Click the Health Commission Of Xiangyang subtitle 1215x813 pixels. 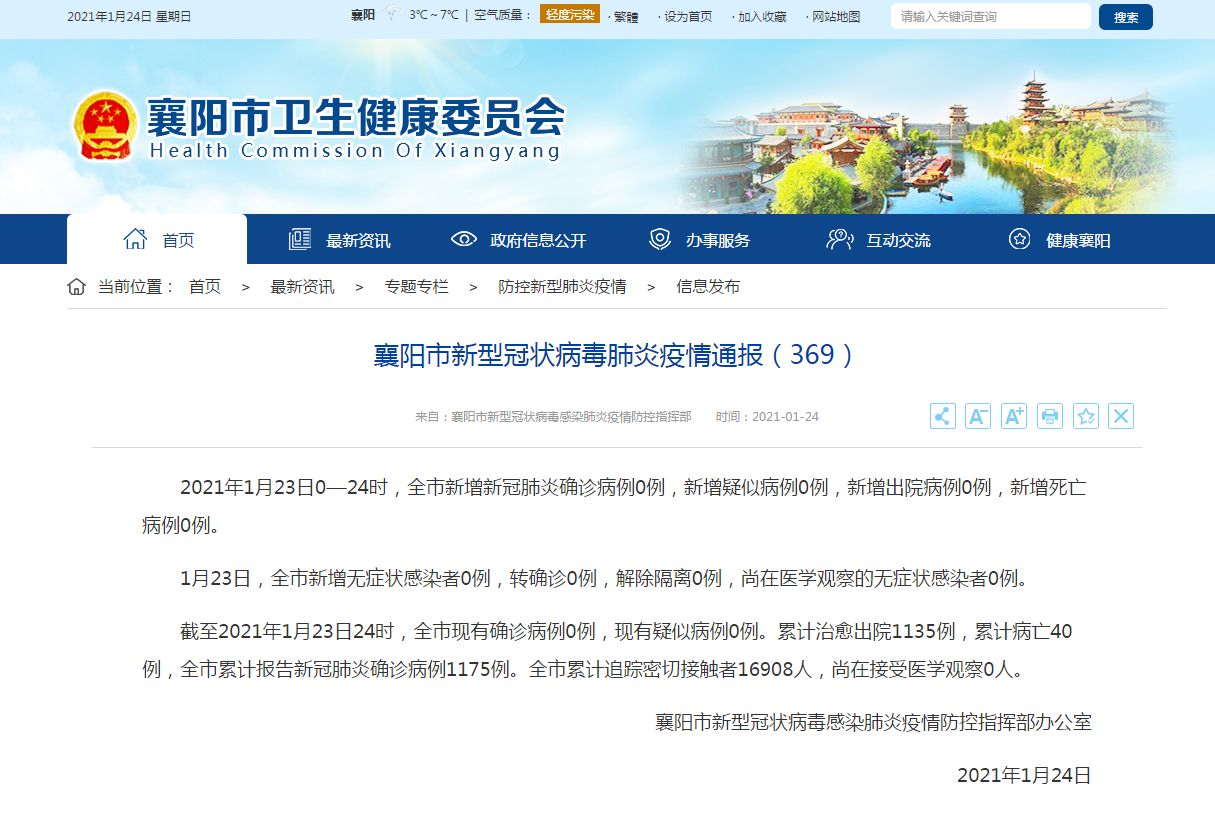point(355,151)
